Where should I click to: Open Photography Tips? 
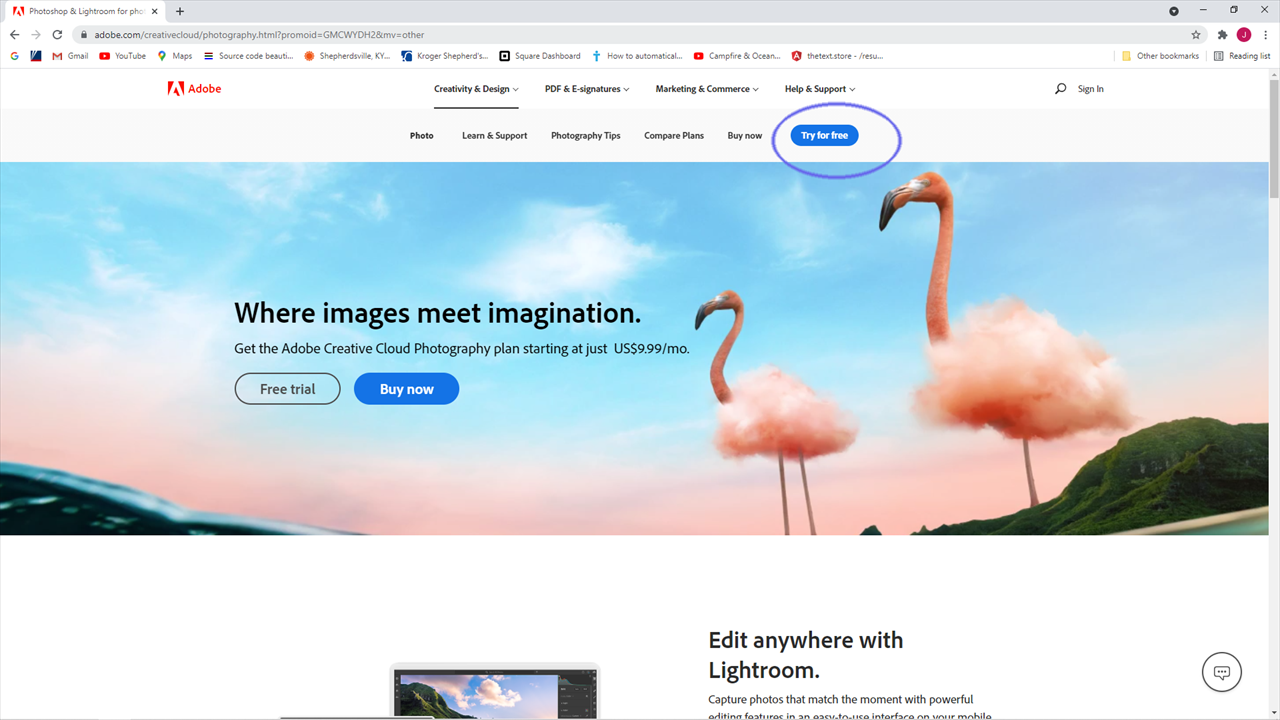586,136
